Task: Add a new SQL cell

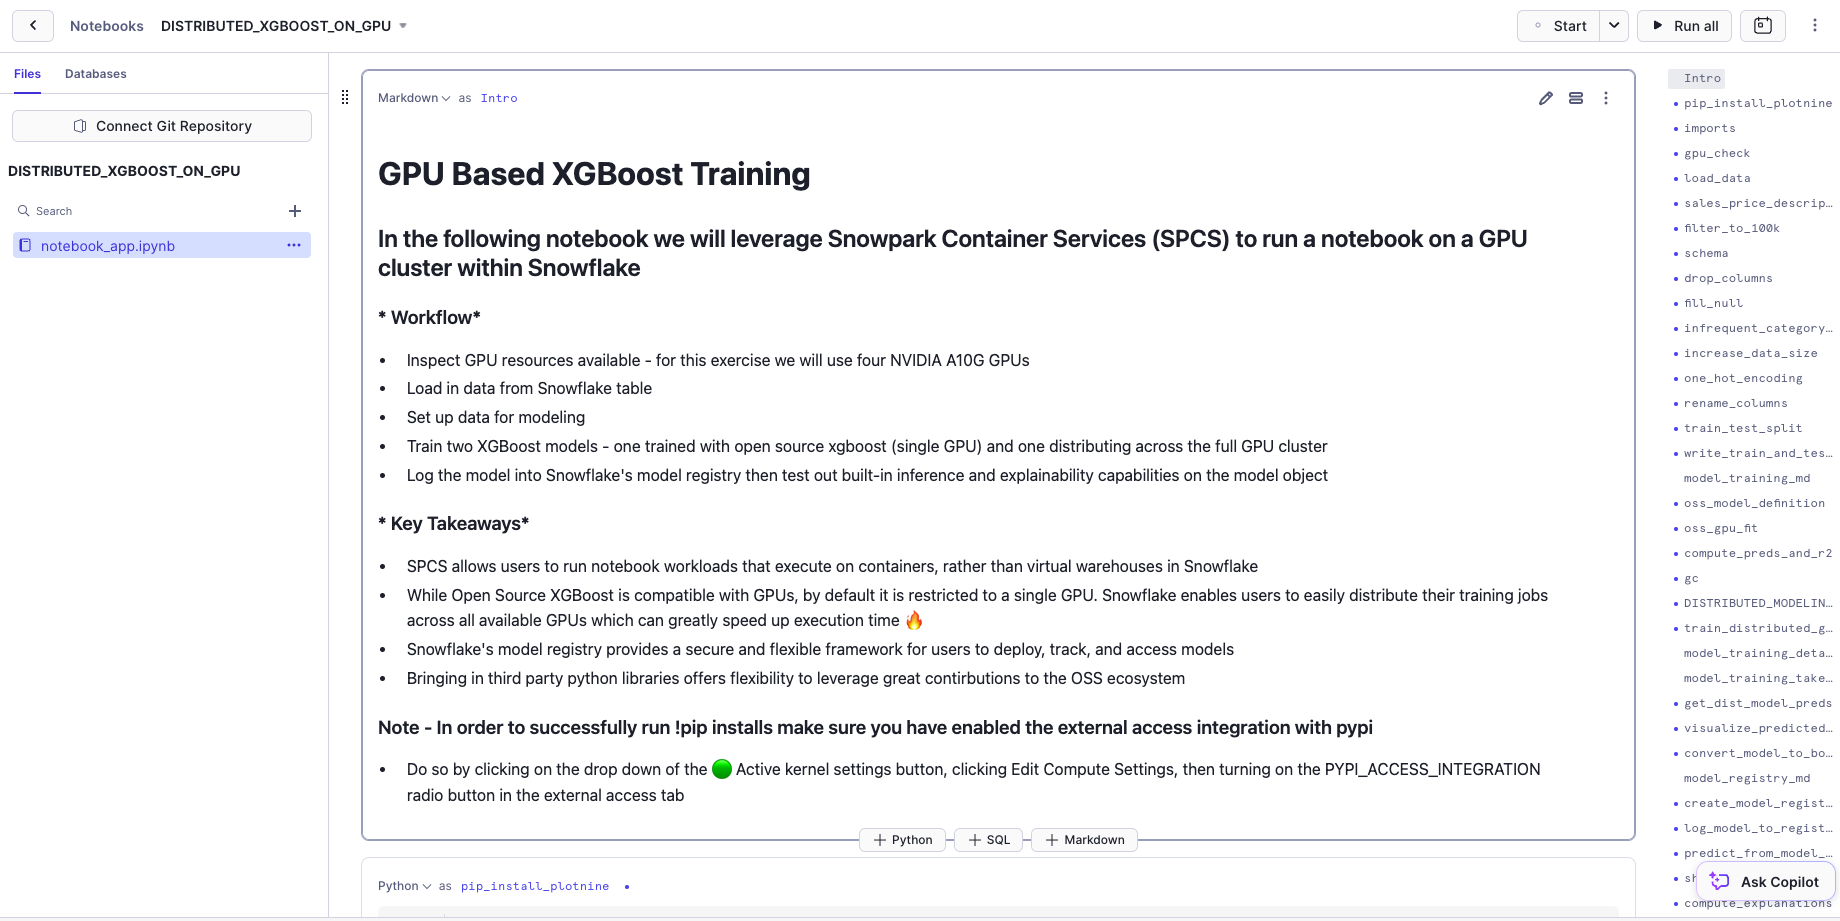Action: pos(989,840)
